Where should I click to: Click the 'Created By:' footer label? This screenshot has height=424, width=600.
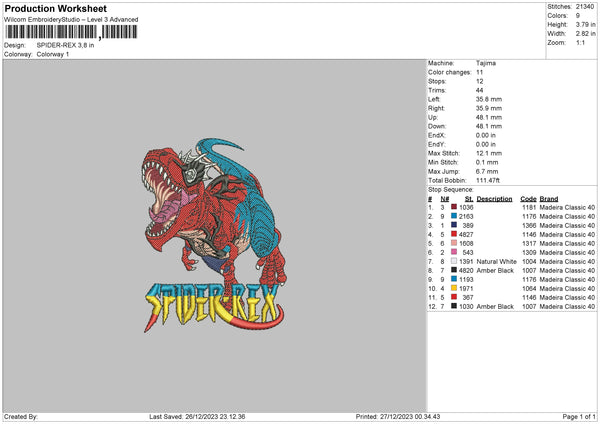pos(21,417)
